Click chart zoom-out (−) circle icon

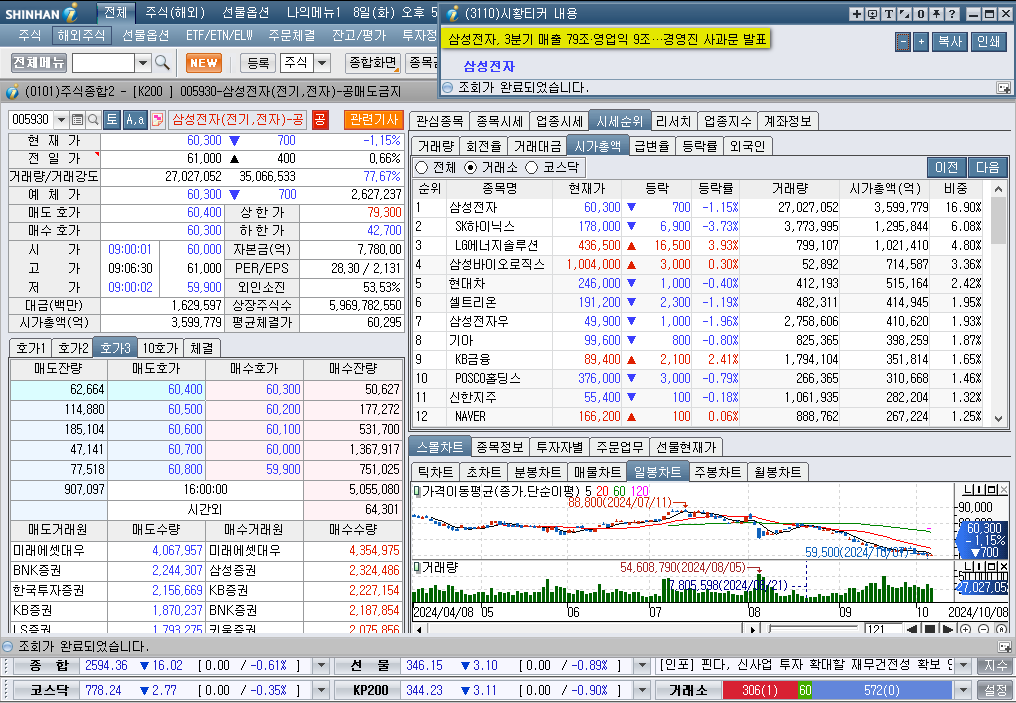click(984, 629)
